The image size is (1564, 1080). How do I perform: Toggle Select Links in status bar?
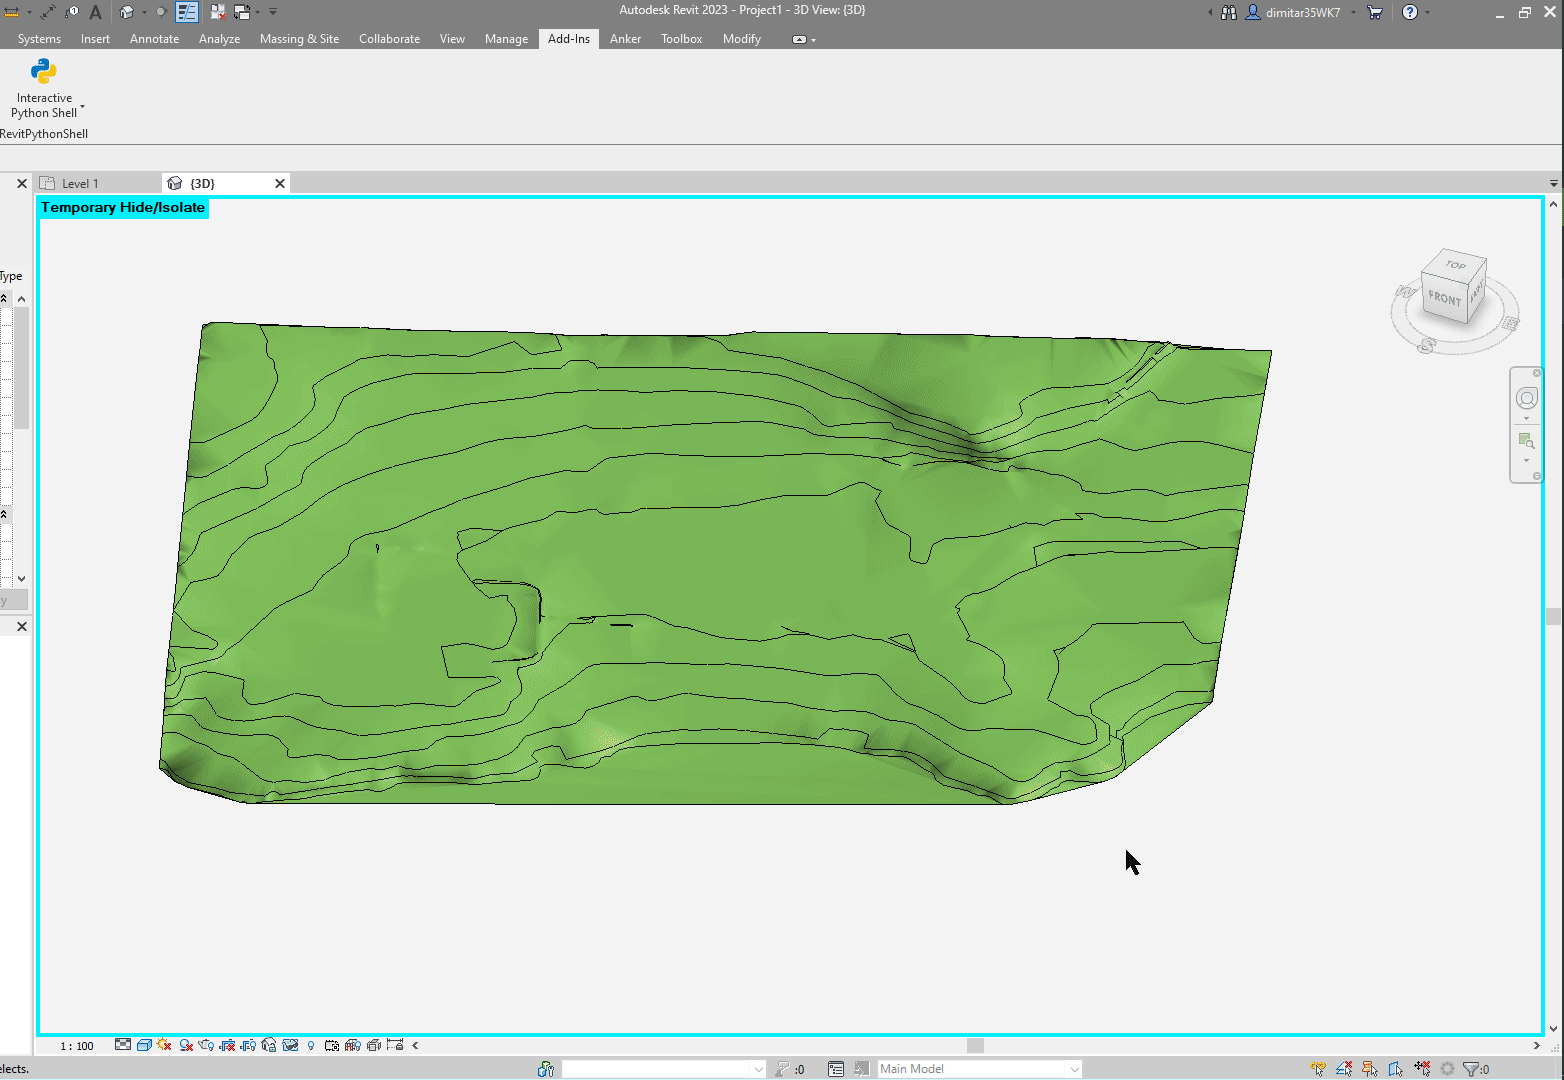1318,1069
